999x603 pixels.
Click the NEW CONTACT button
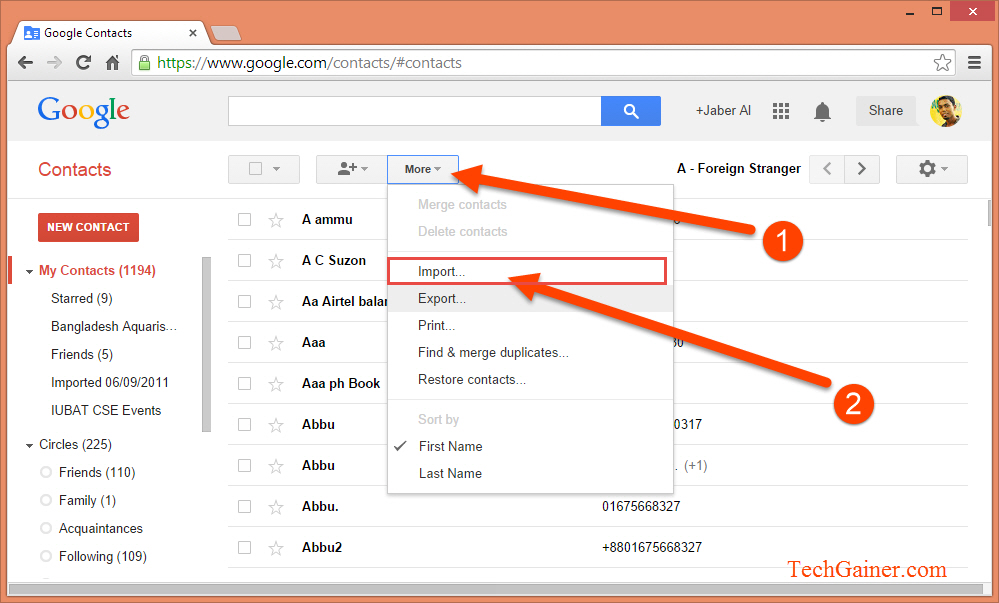(x=87, y=227)
